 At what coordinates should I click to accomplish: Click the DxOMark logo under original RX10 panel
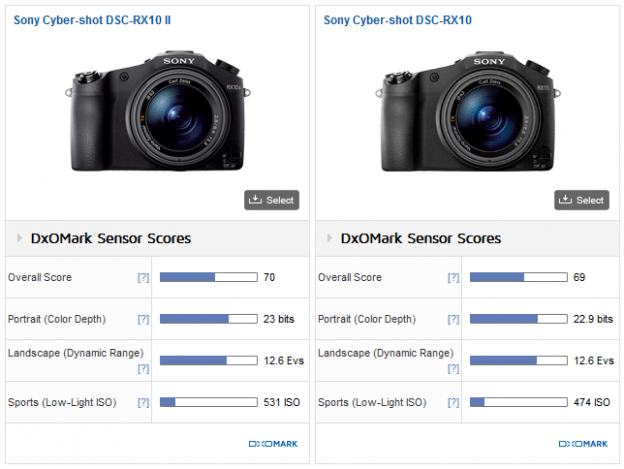click(x=583, y=444)
